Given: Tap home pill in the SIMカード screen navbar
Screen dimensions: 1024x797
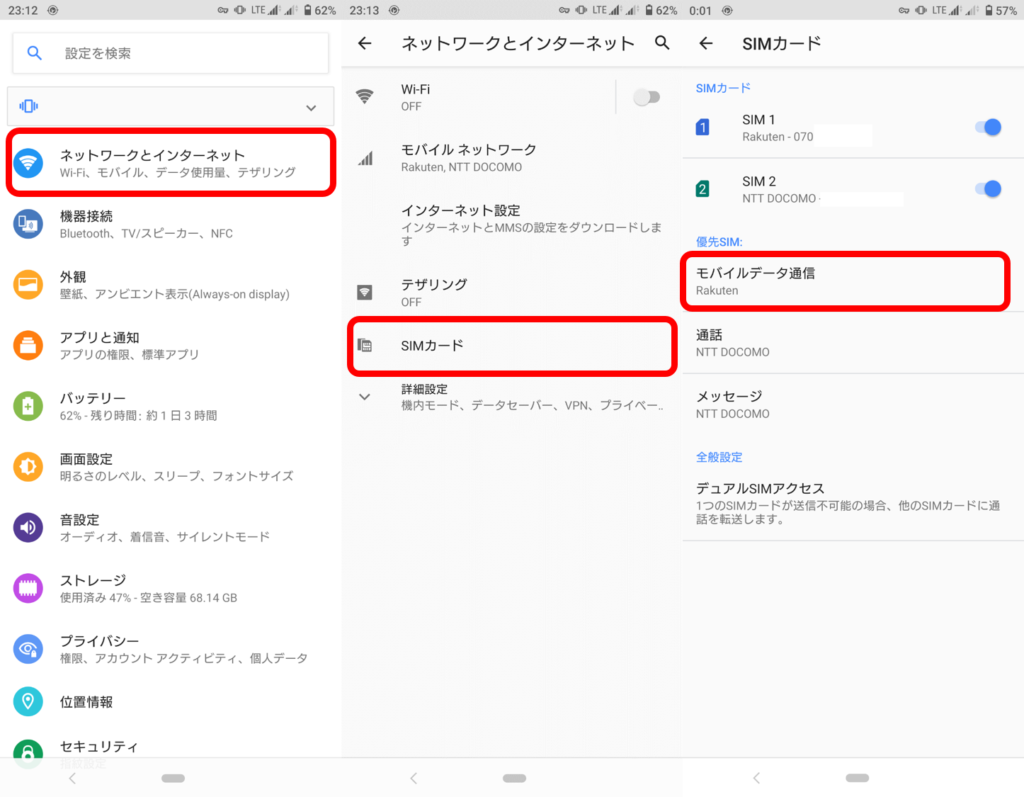Looking at the screenshot, I should (857, 778).
